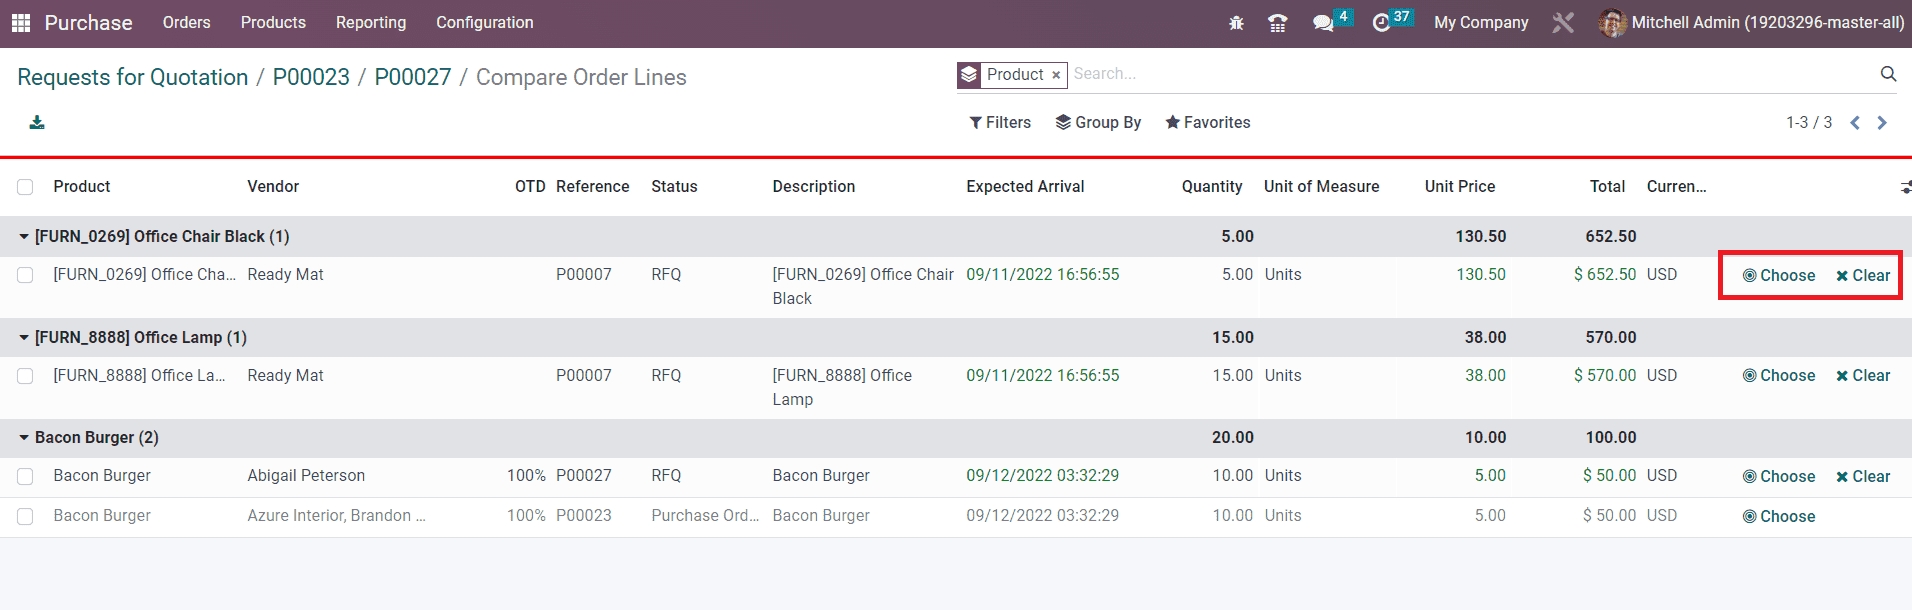
Task: Click the search magnifier icon
Action: 1888,74
